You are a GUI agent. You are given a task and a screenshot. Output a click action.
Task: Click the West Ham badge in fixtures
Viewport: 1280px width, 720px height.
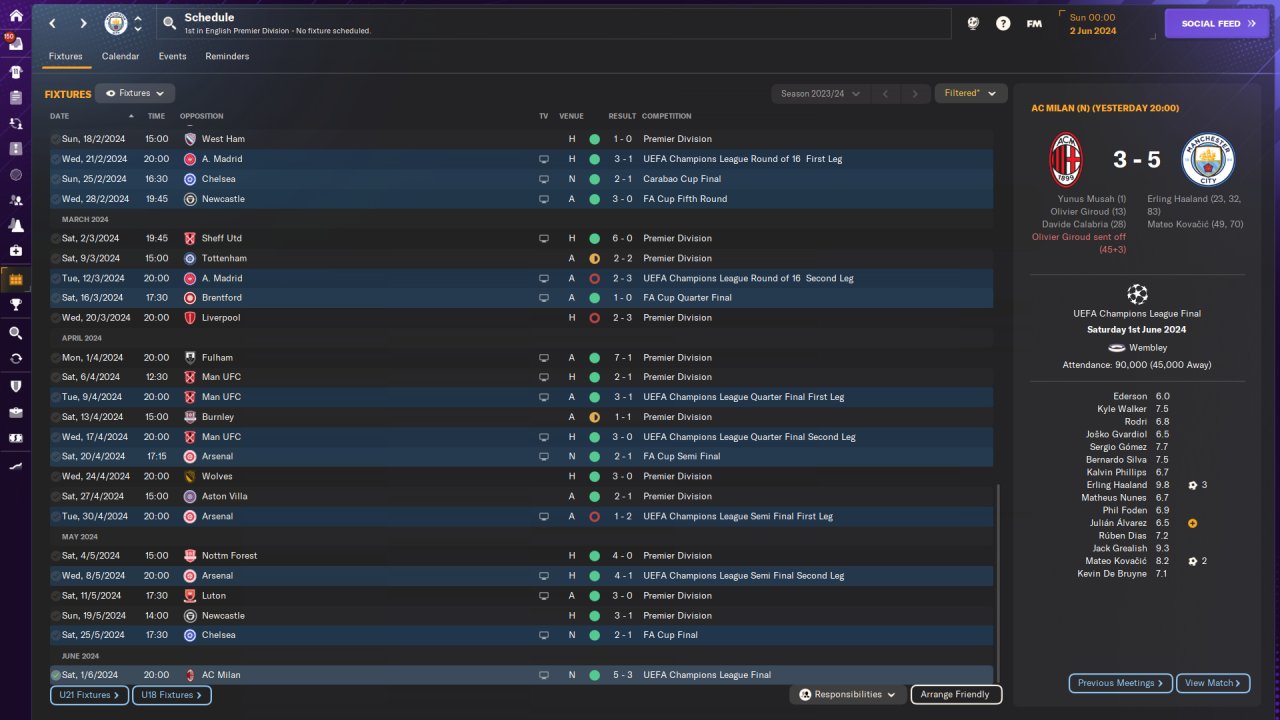click(190, 139)
